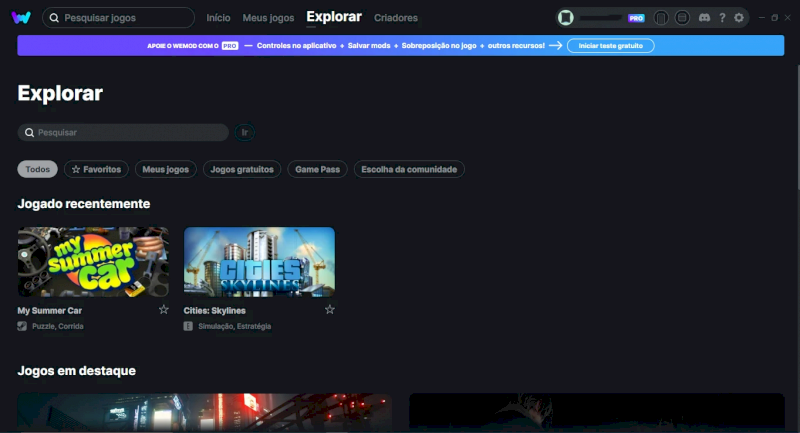Open the Cities: Skylines thumbnail

click(x=259, y=262)
